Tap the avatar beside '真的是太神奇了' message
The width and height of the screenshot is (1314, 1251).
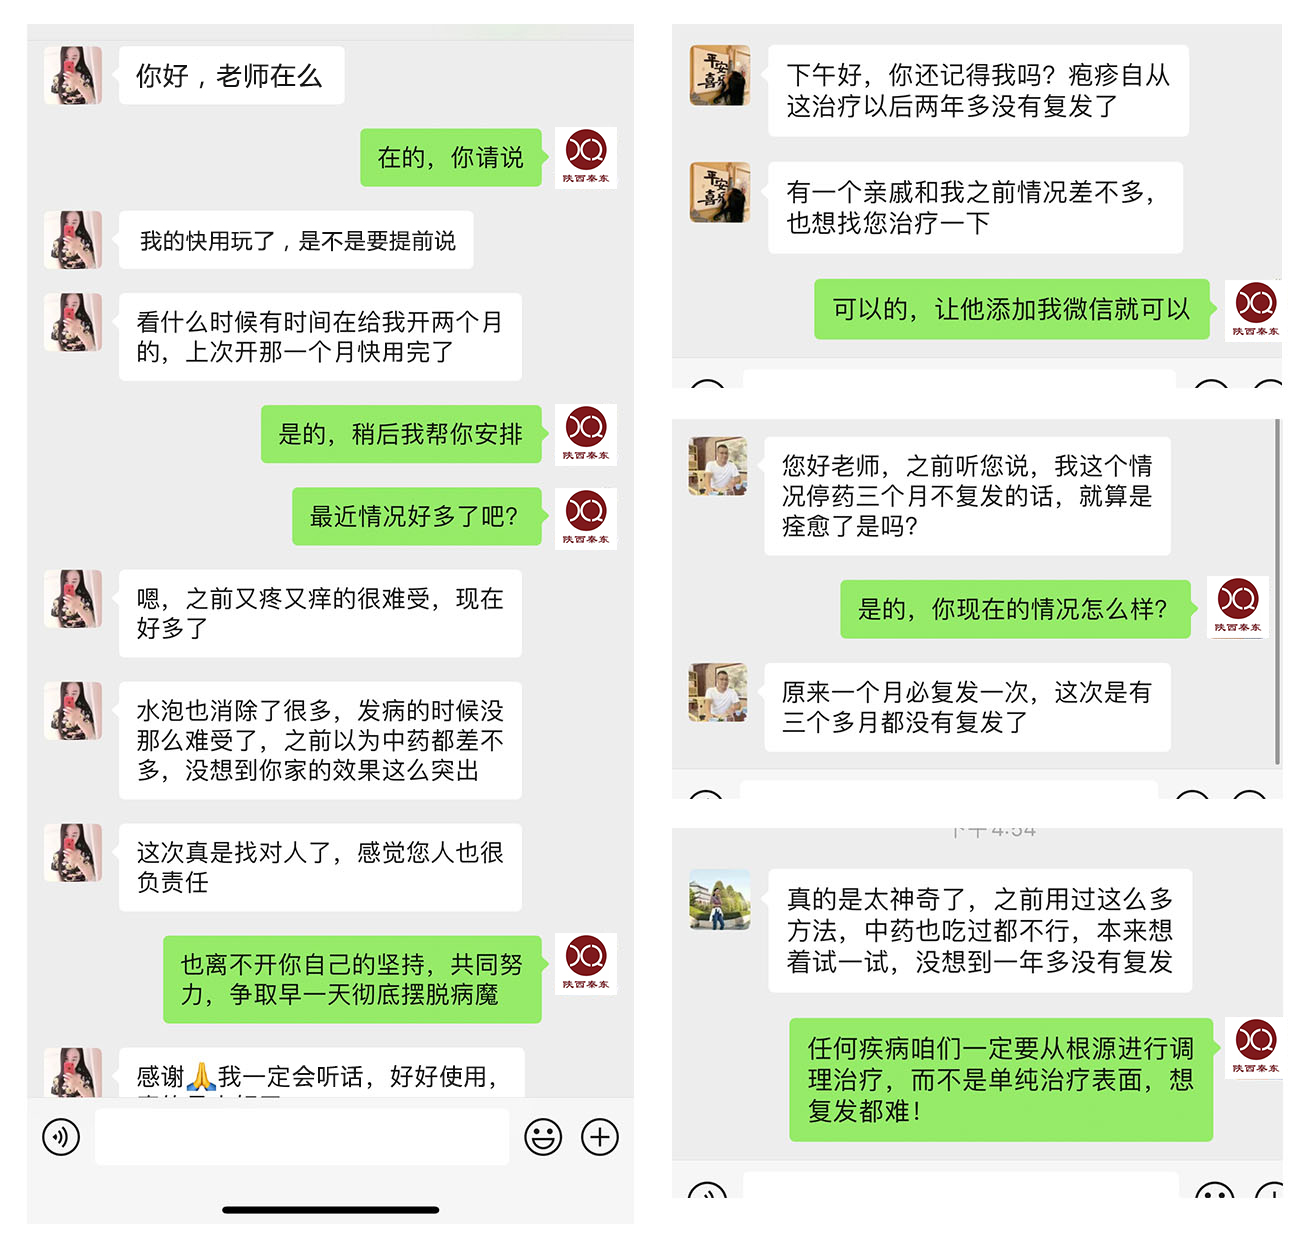pyautogui.click(x=720, y=899)
